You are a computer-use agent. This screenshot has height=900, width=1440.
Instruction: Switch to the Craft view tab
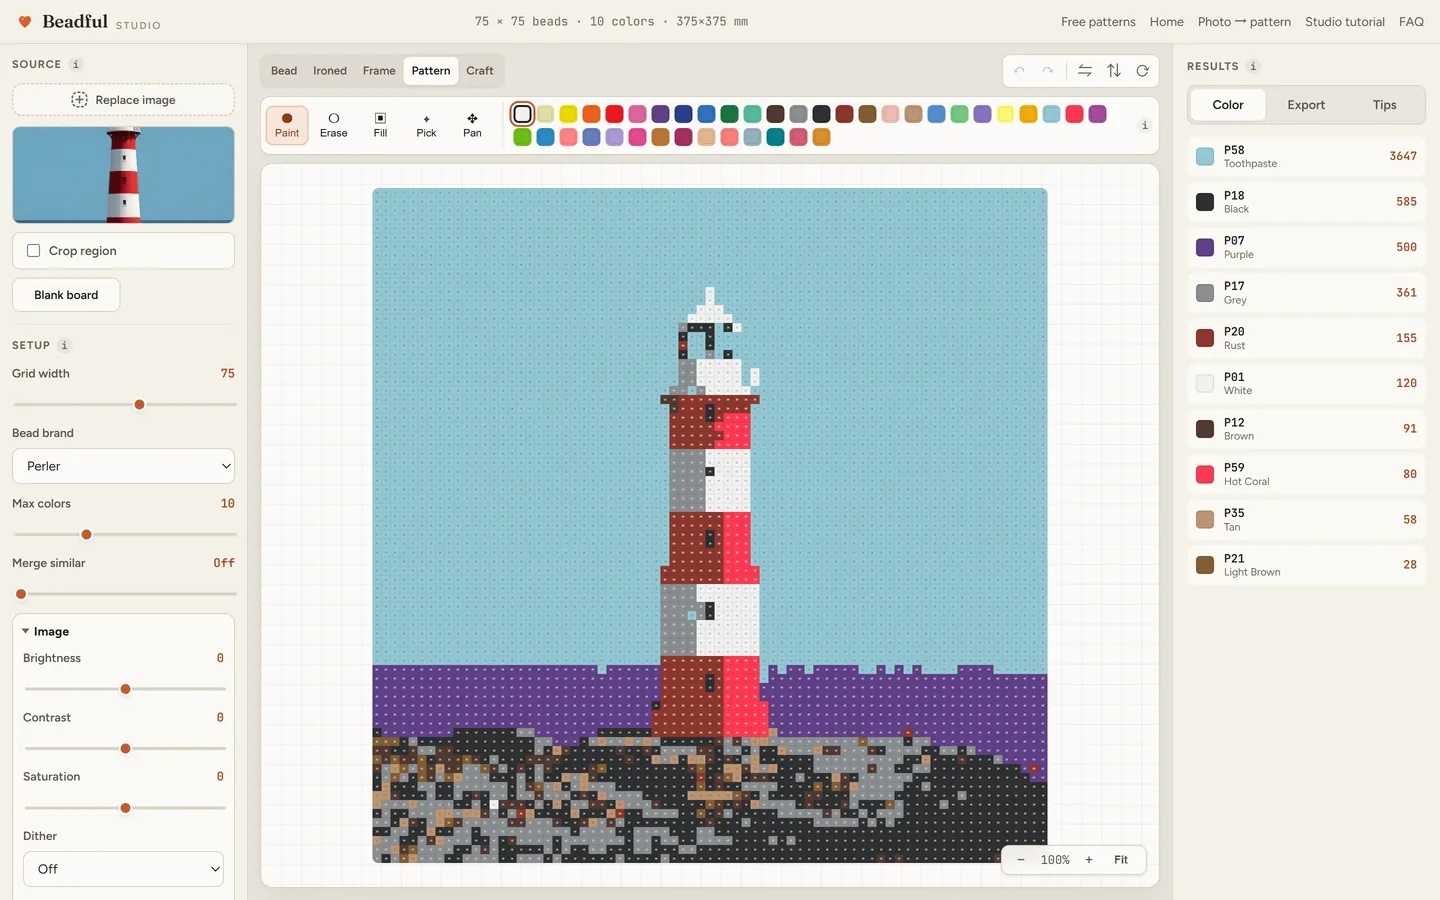[480, 71]
